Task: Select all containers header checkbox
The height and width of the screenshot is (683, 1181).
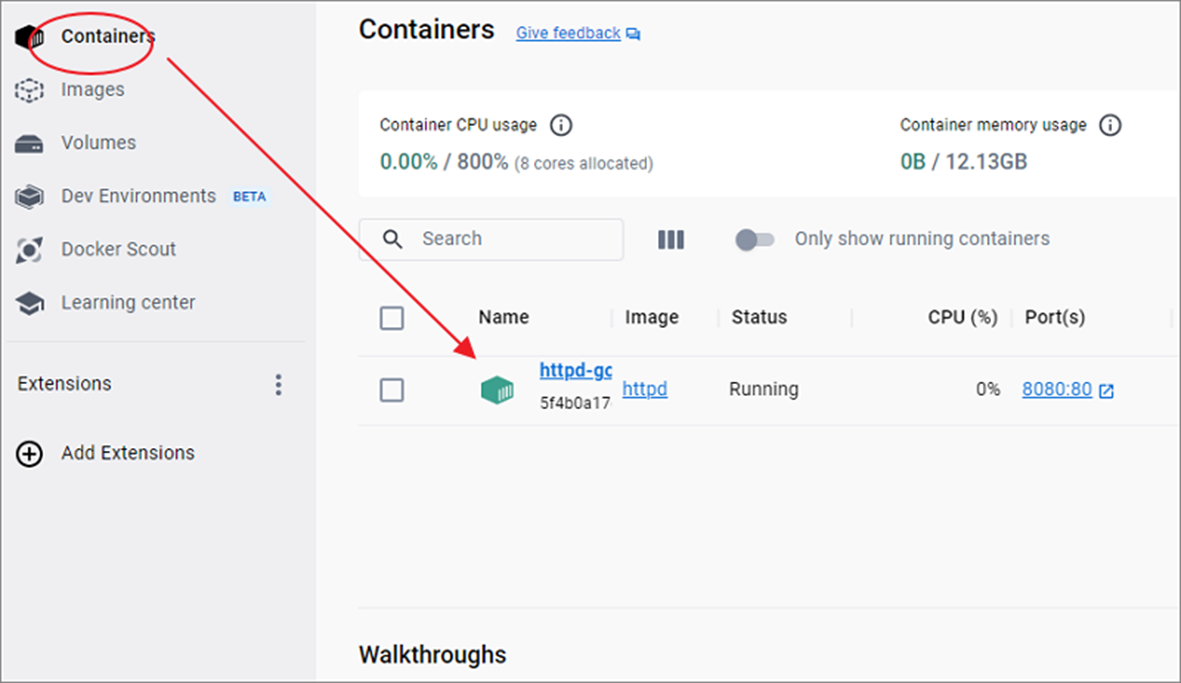Action: (x=392, y=318)
